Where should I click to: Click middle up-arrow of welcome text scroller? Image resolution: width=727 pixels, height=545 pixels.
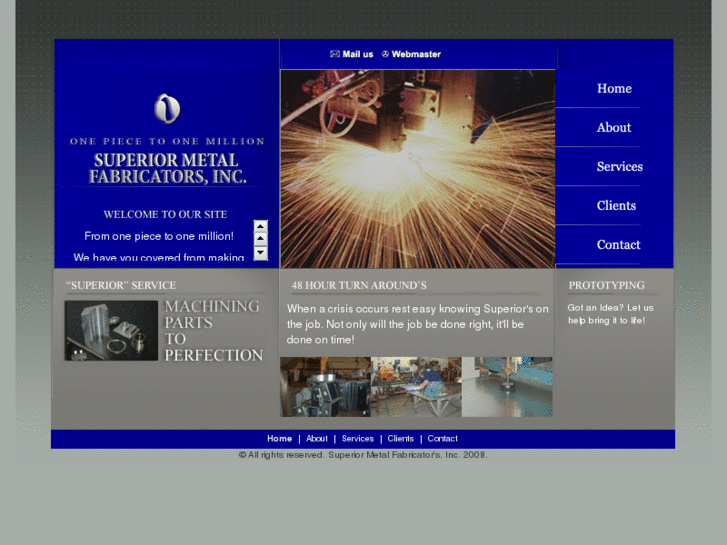click(x=261, y=239)
